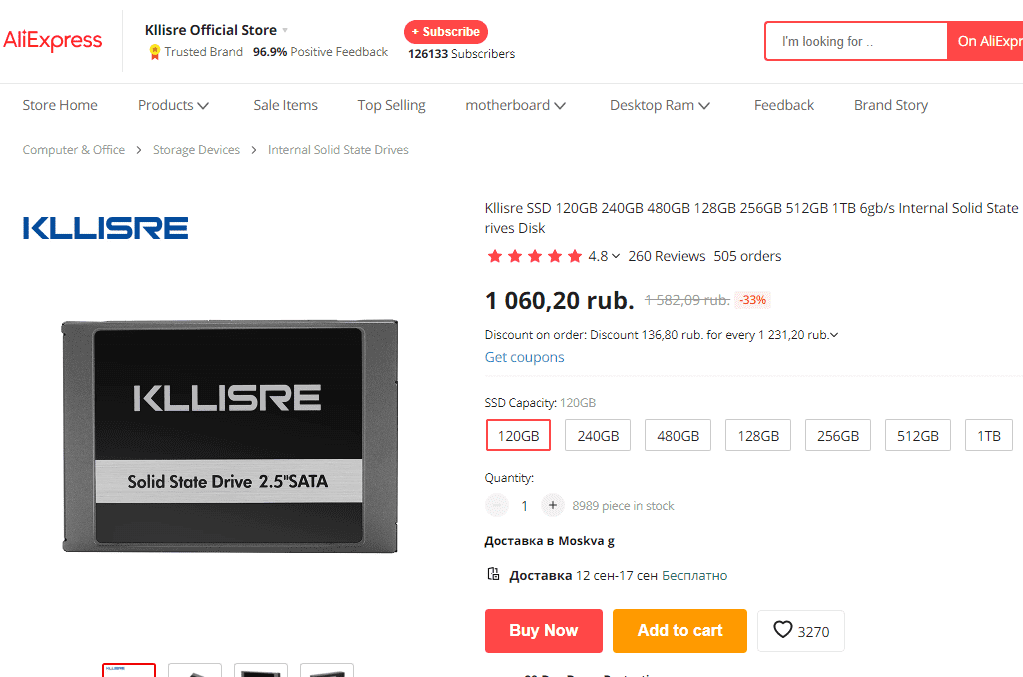1023x677 pixels.
Task: Select the fourth product thumbnail
Action: 327,670
